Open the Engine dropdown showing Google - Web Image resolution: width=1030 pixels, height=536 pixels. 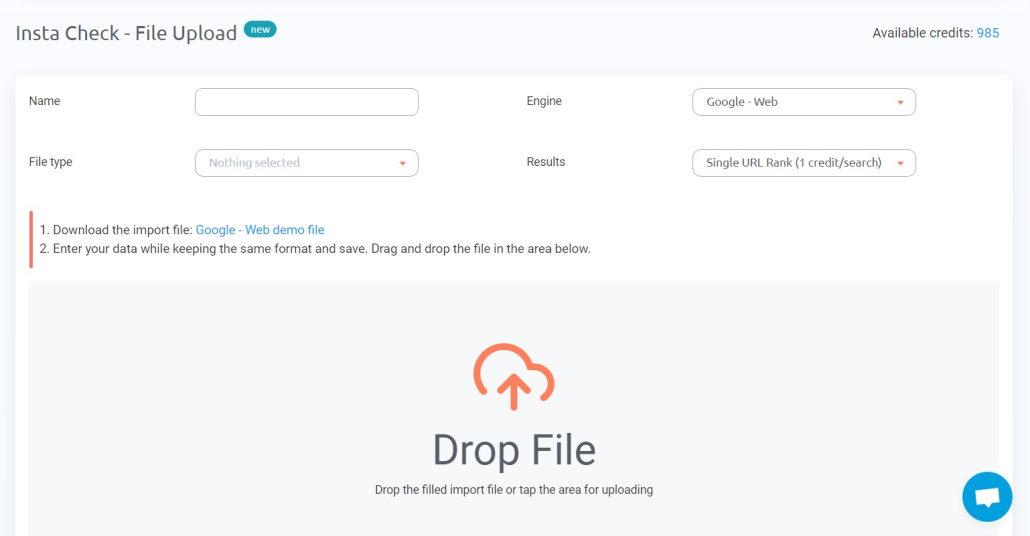click(804, 102)
